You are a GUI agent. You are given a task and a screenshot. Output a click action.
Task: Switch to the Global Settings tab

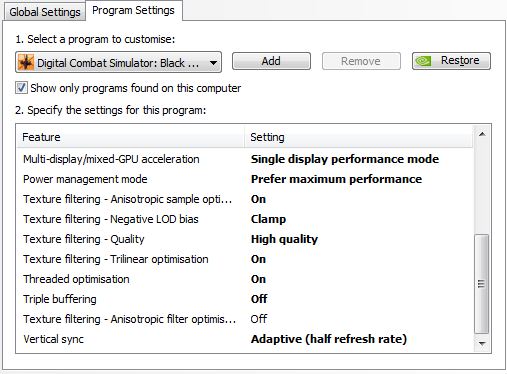point(45,12)
